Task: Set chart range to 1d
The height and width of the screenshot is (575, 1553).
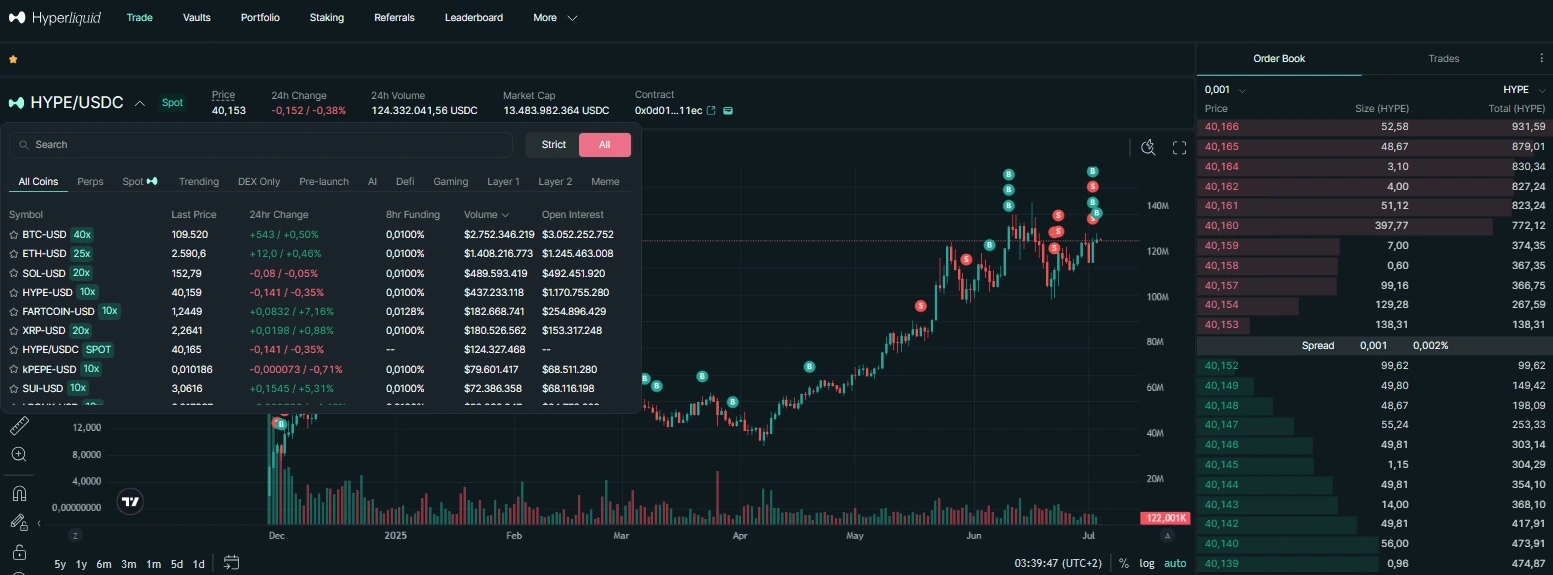Action: pos(198,564)
